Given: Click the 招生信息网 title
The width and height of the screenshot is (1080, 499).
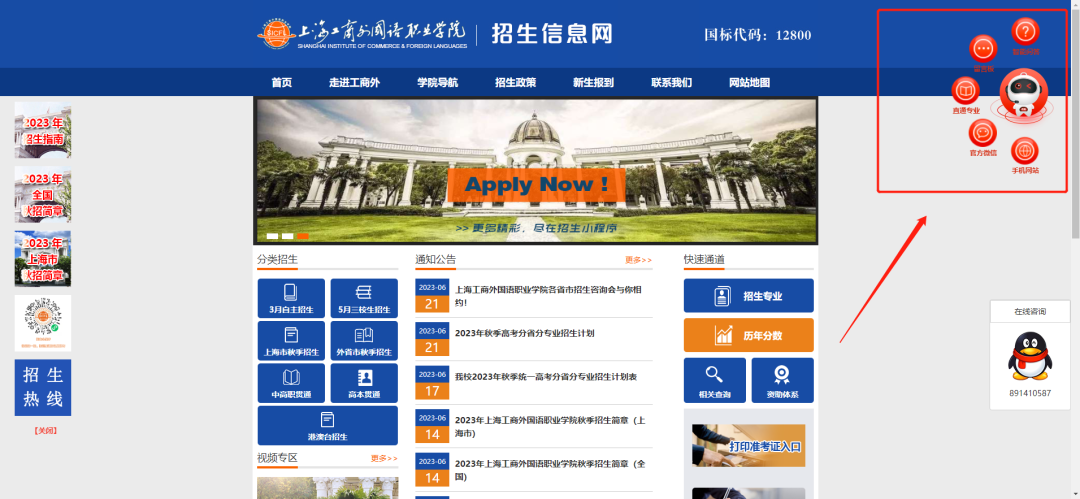Looking at the screenshot, I should click(552, 34).
